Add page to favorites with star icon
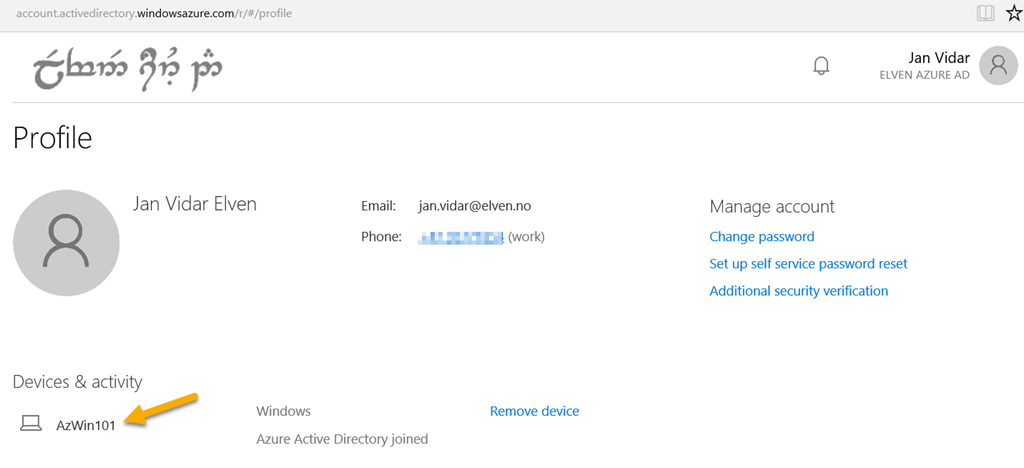1024x468 pixels. [1014, 13]
